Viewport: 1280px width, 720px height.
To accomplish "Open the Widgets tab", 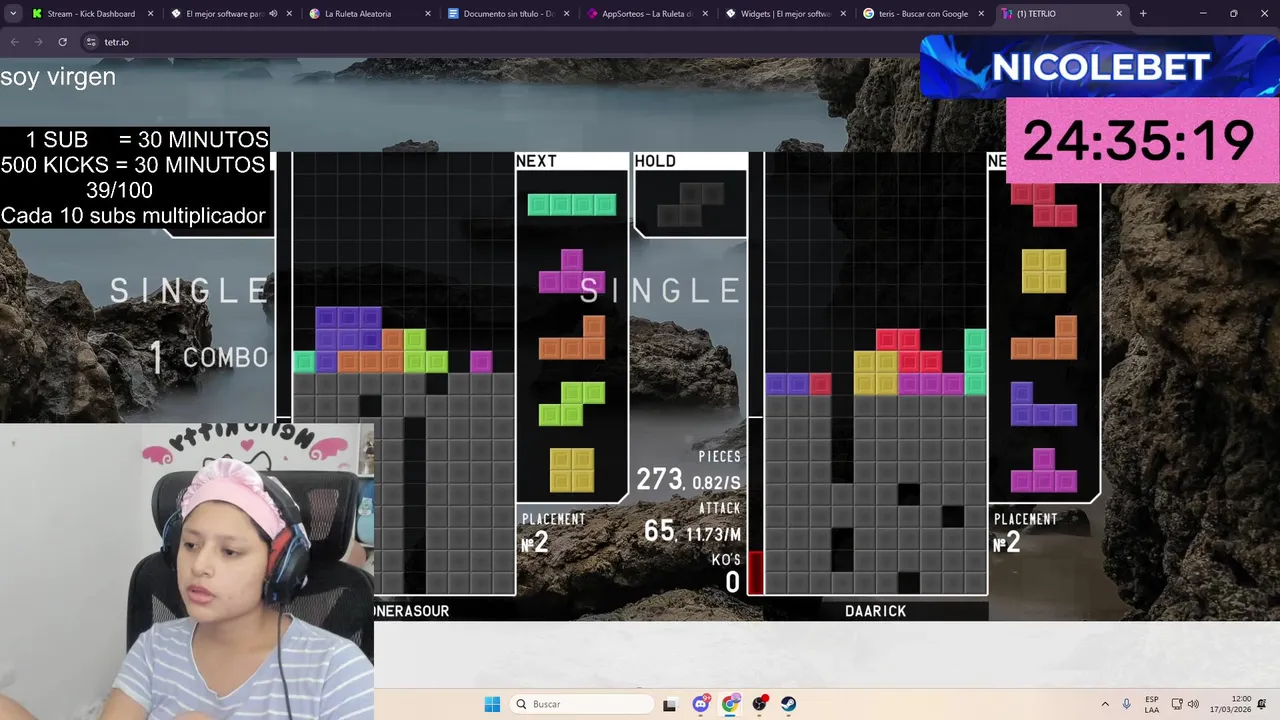I will click(x=785, y=14).
